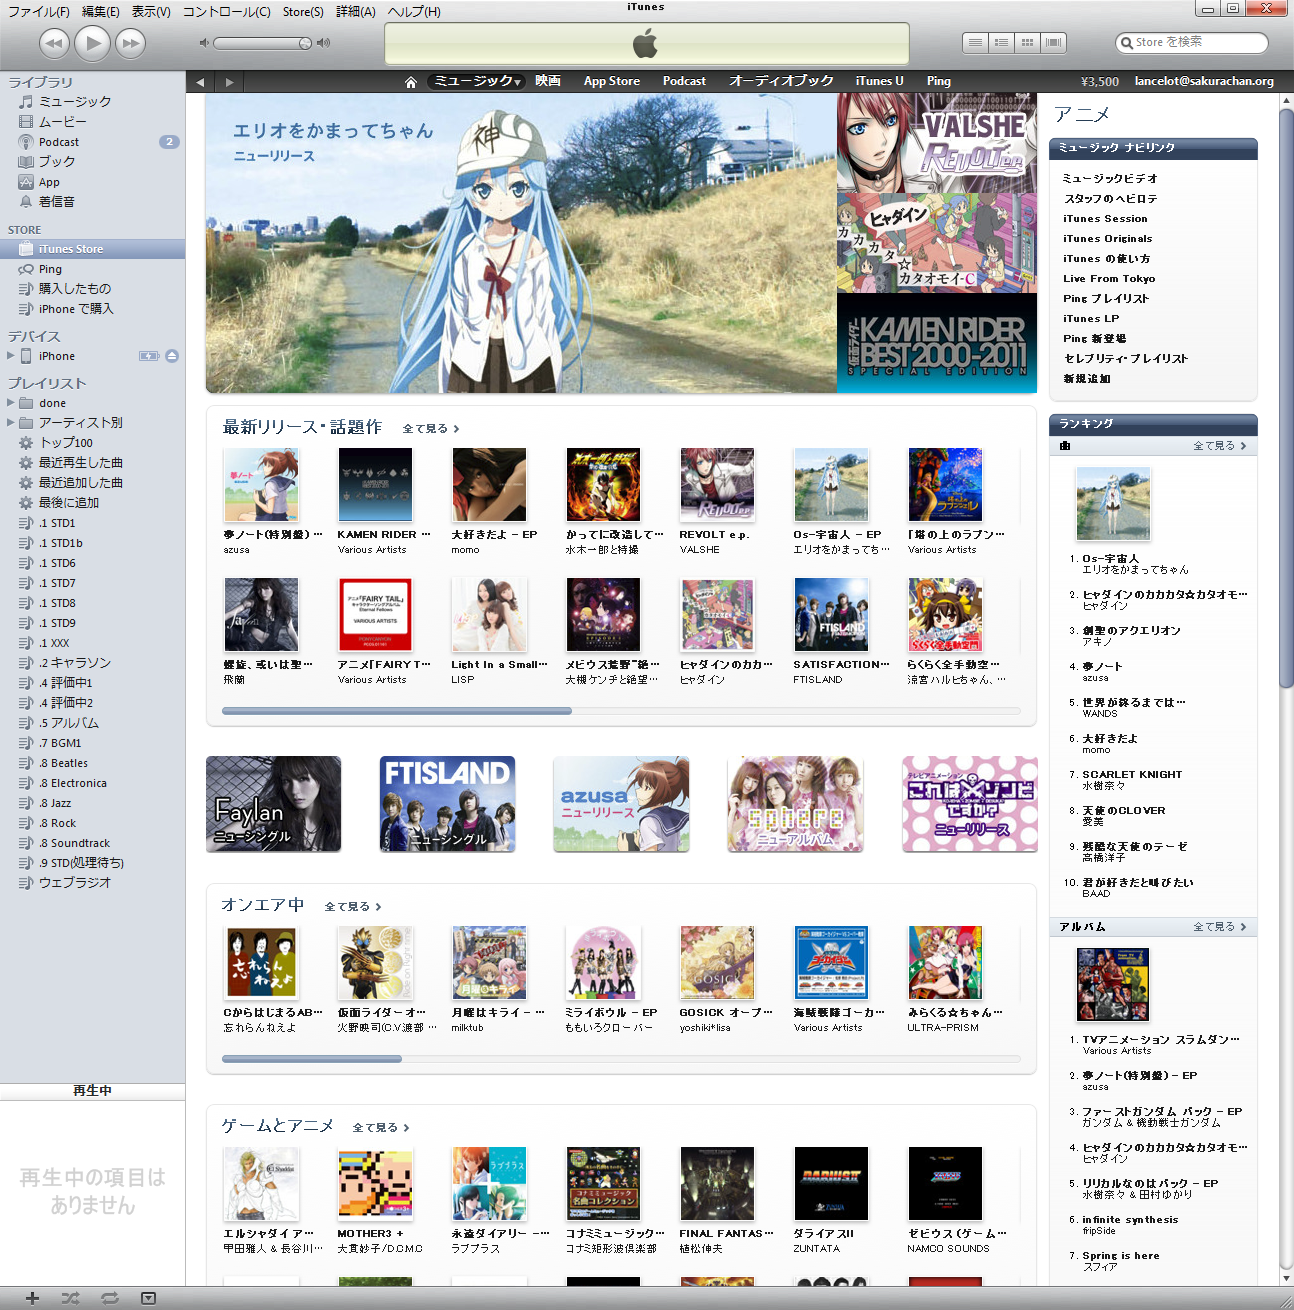Expand the アーティスト別 playlist folder
The image size is (1294, 1310).
tap(11, 423)
